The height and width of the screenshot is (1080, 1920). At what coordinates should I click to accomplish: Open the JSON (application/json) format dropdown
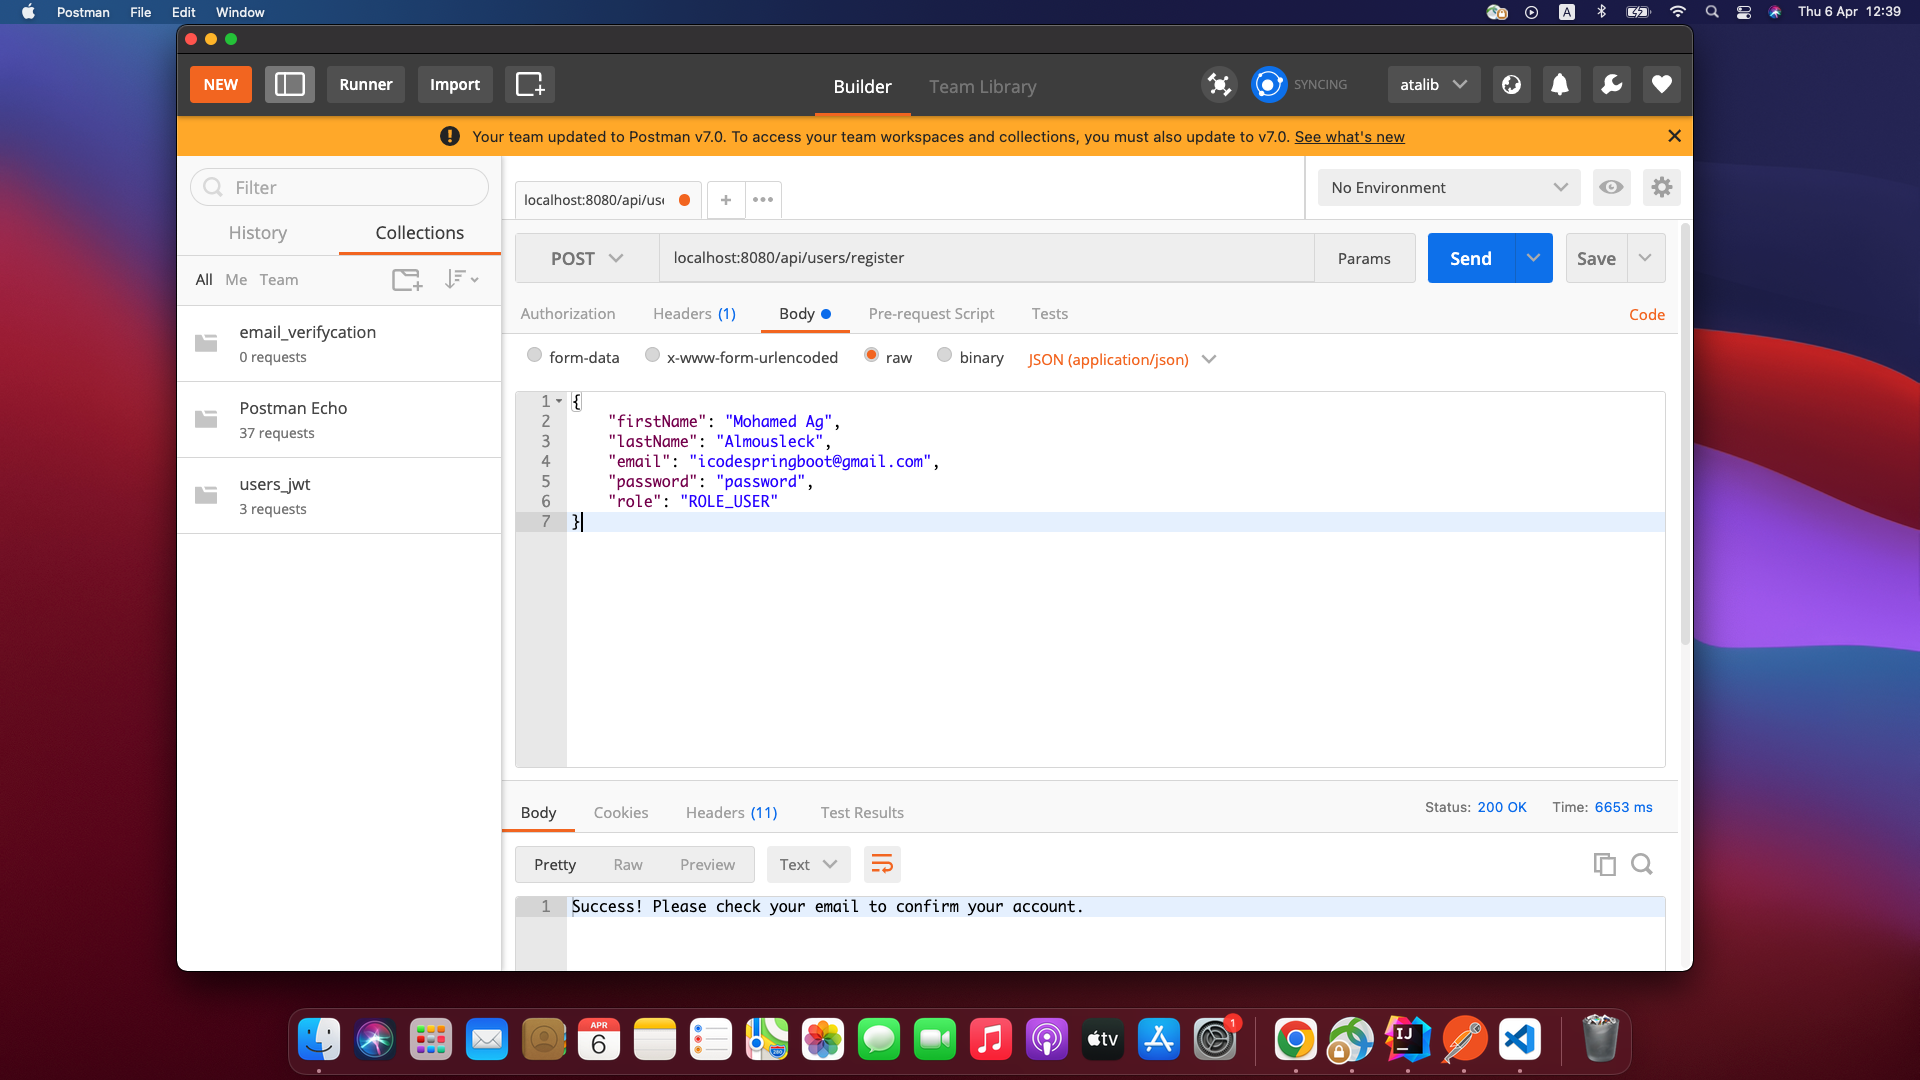click(1121, 359)
